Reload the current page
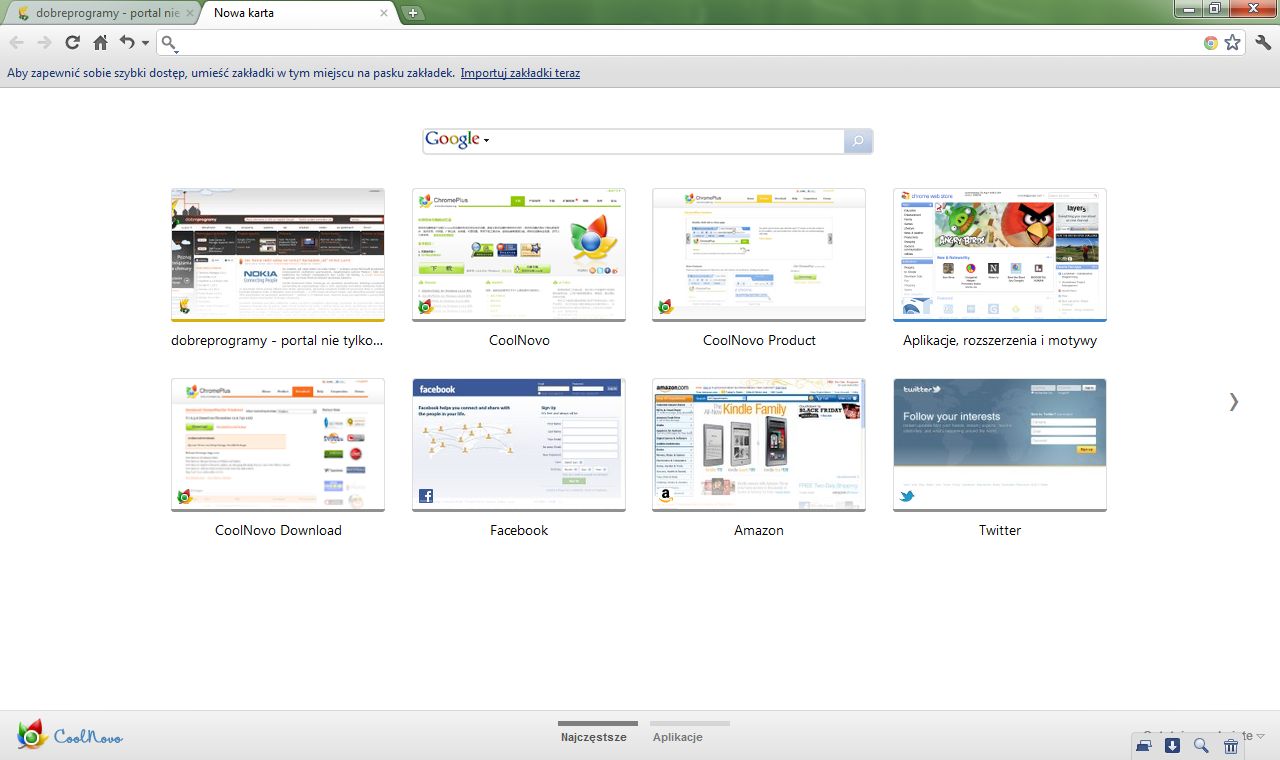 (72, 42)
